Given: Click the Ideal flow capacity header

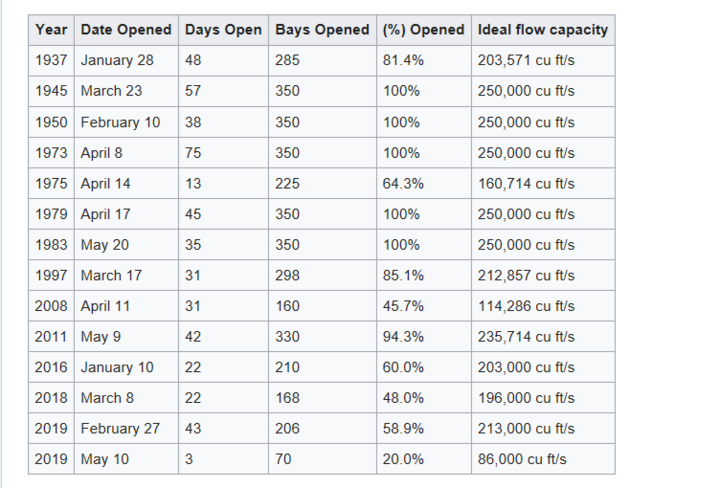Looking at the screenshot, I should pyautogui.click(x=543, y=30).
